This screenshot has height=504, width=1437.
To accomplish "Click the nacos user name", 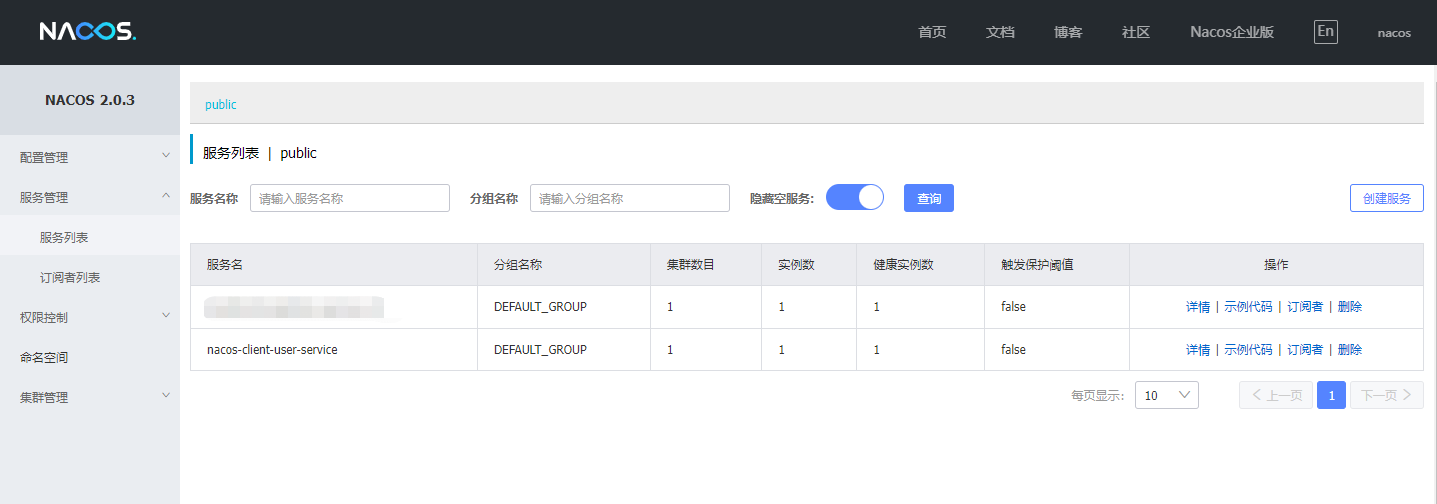I will pyautogui.click(x=1394, y=32).
